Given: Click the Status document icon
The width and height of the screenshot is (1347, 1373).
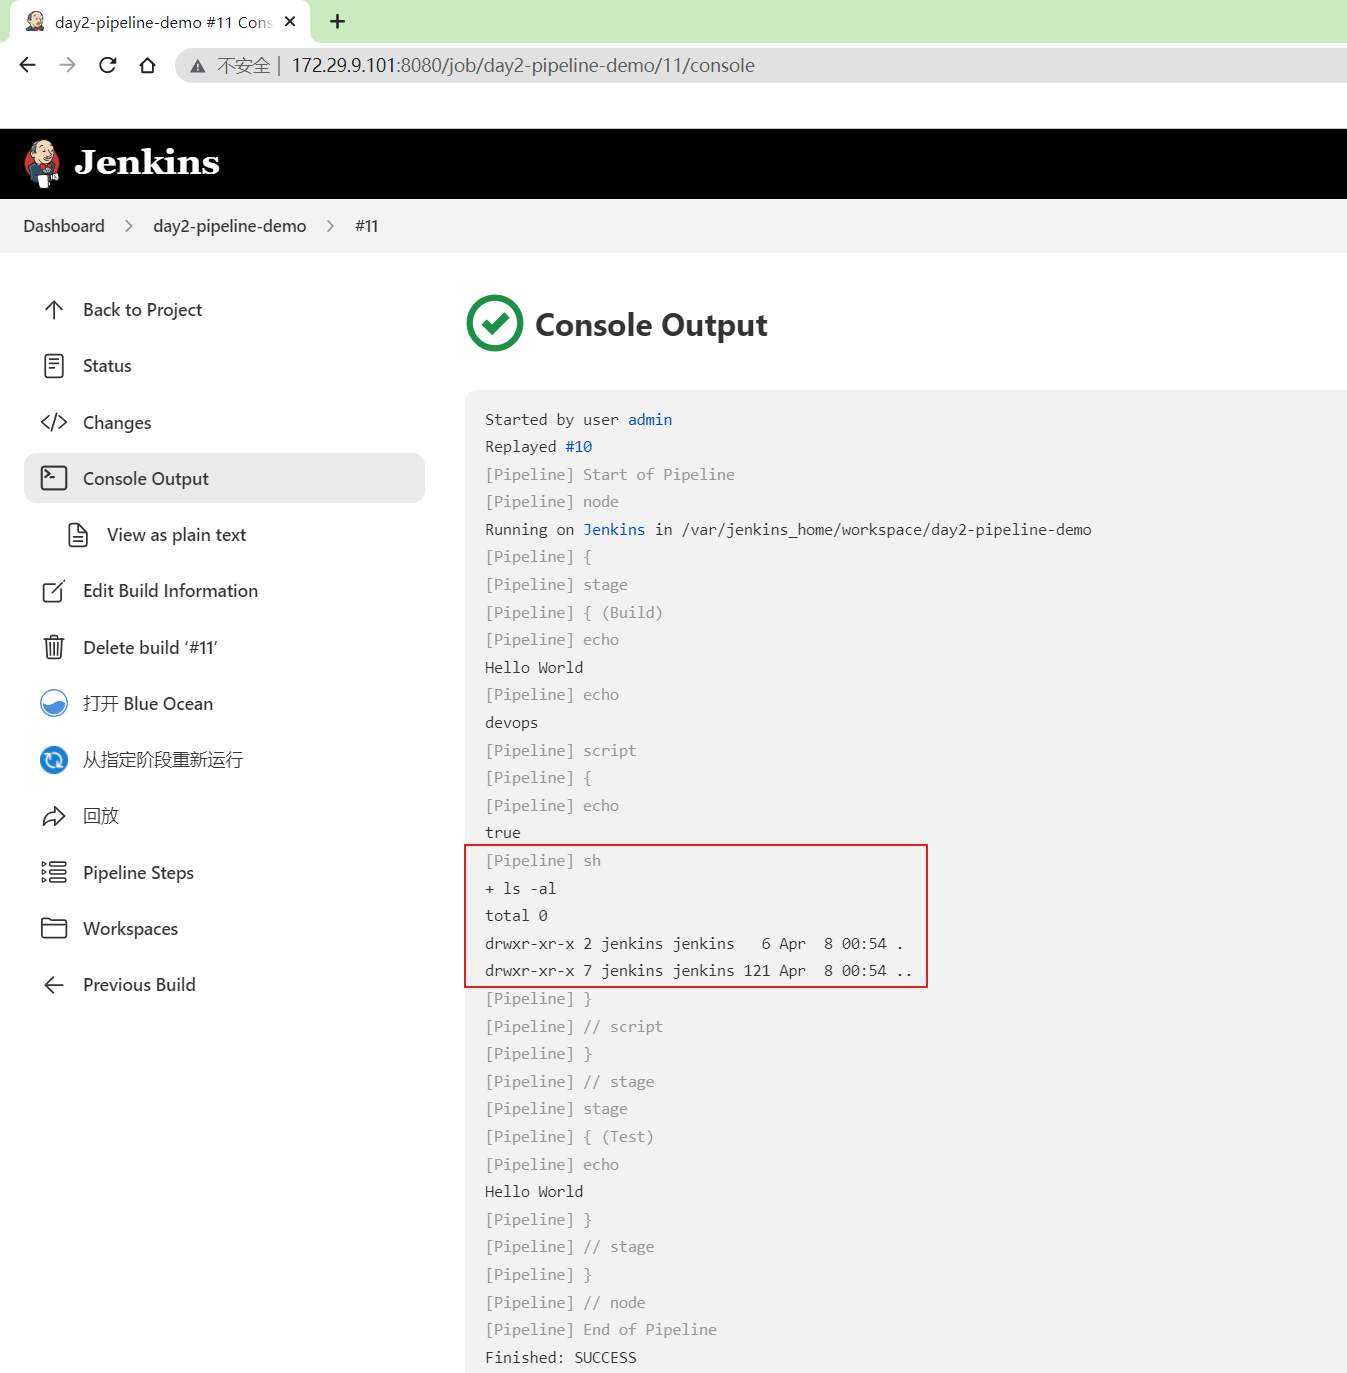Looking at the screenshot, I should (54, 366).
